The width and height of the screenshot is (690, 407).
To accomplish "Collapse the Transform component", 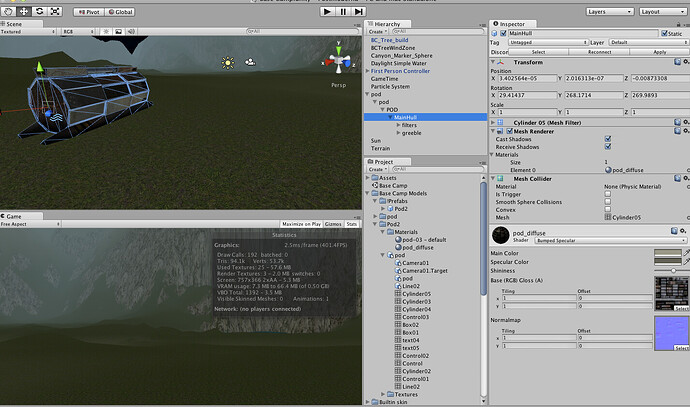I will (493, 62).
